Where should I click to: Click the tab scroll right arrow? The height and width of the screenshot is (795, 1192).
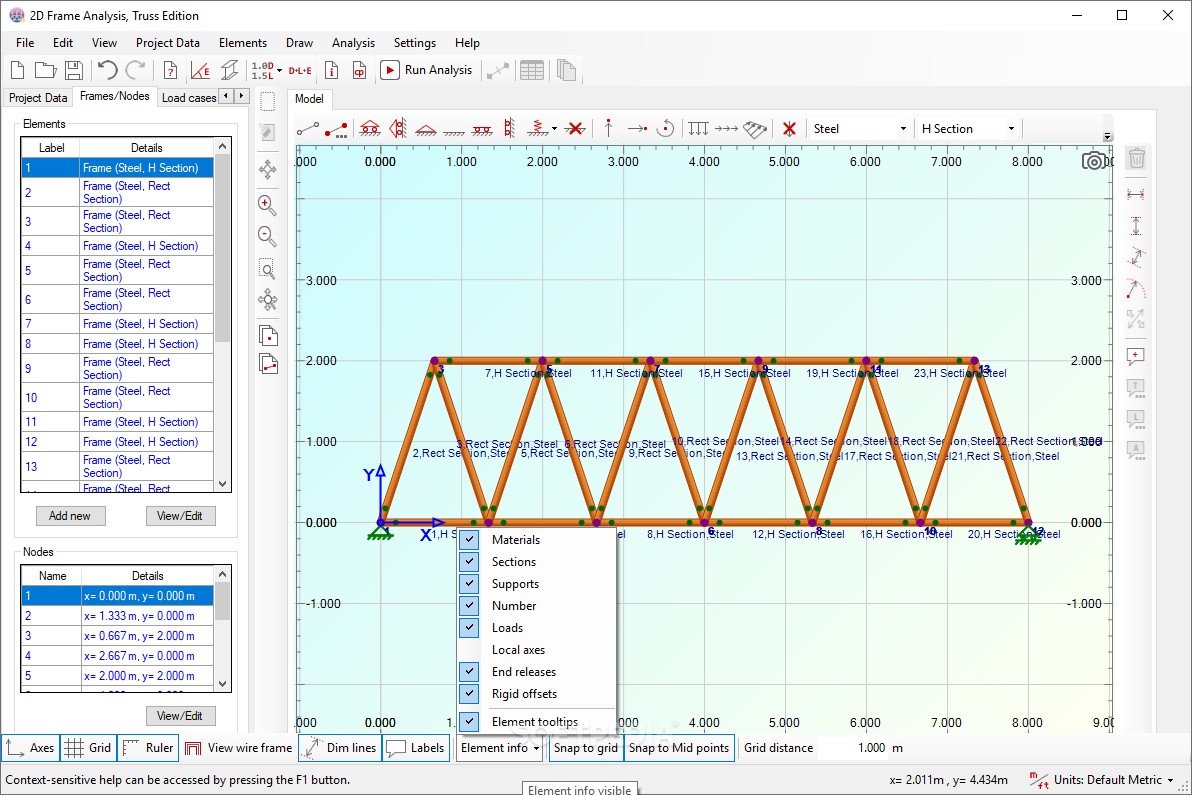[x=242, y=96]
